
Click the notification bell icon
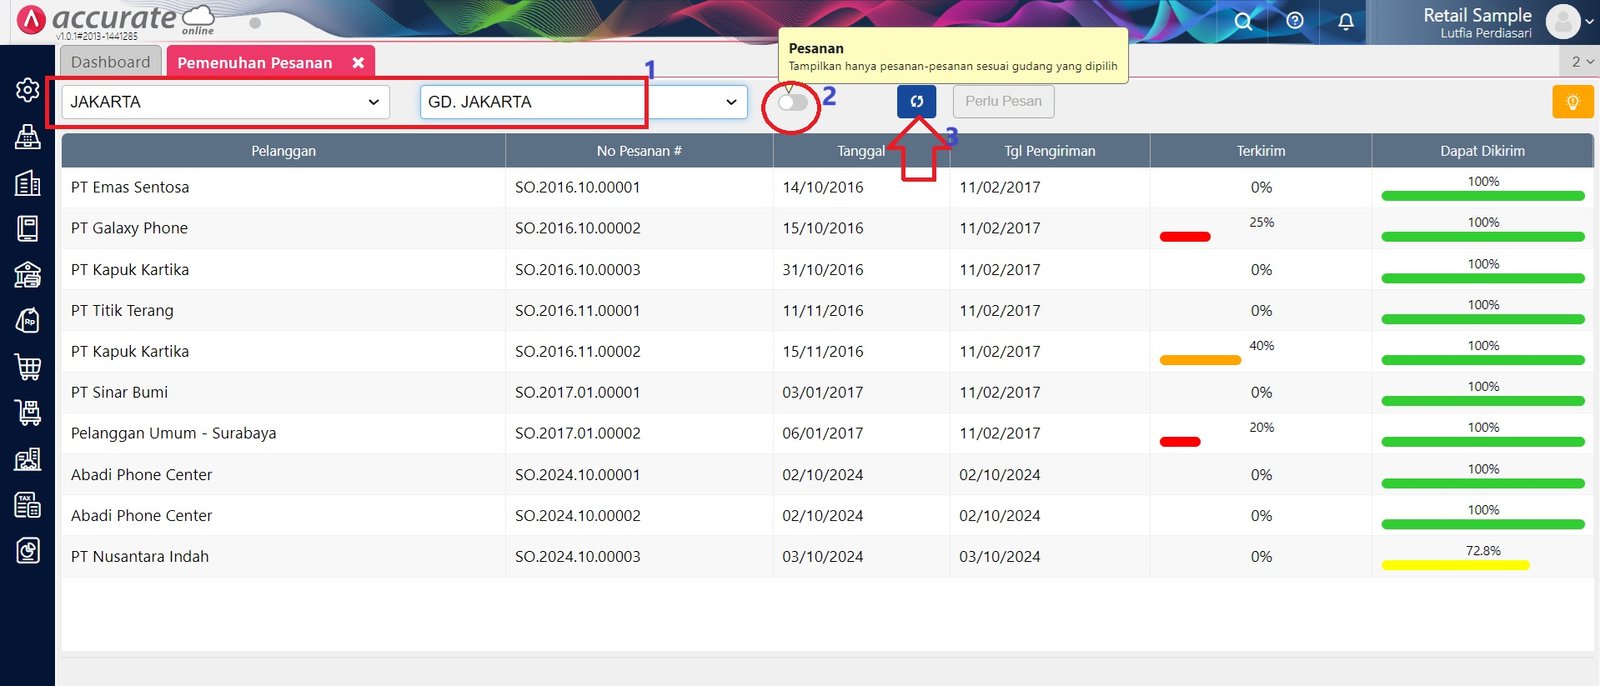pos(1346,21)
